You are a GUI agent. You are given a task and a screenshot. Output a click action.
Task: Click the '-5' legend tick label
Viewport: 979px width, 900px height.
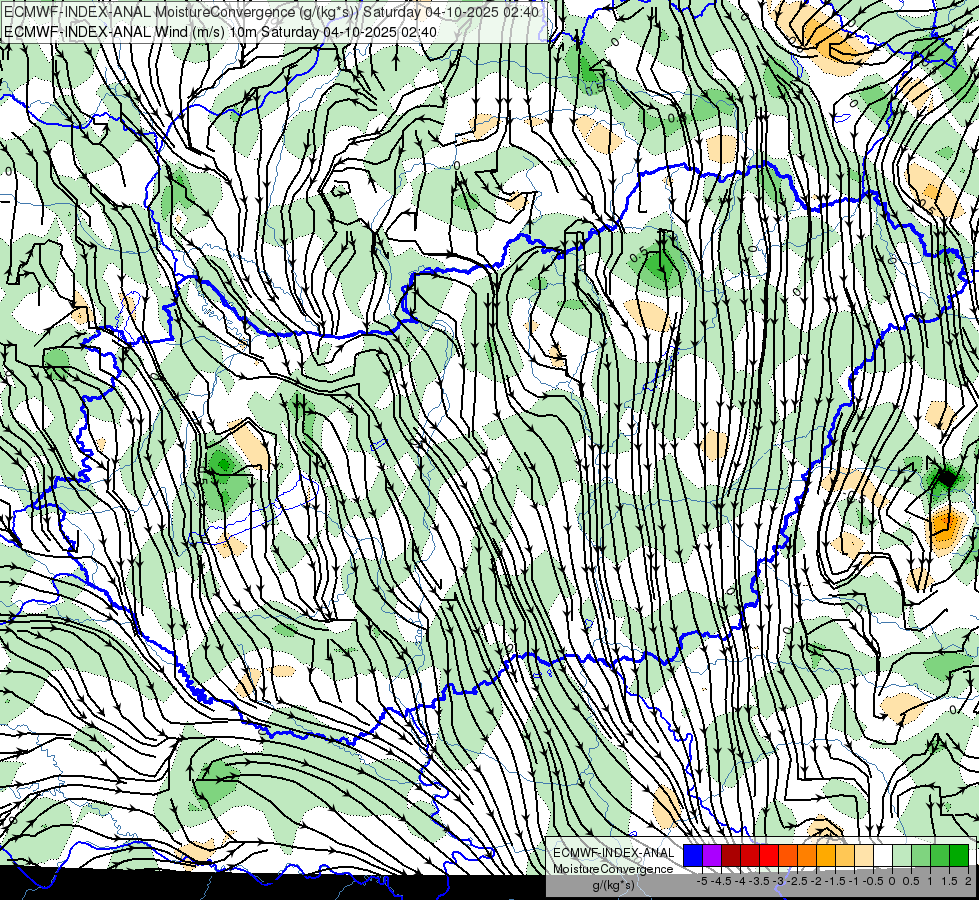click(x=702, y=881)
